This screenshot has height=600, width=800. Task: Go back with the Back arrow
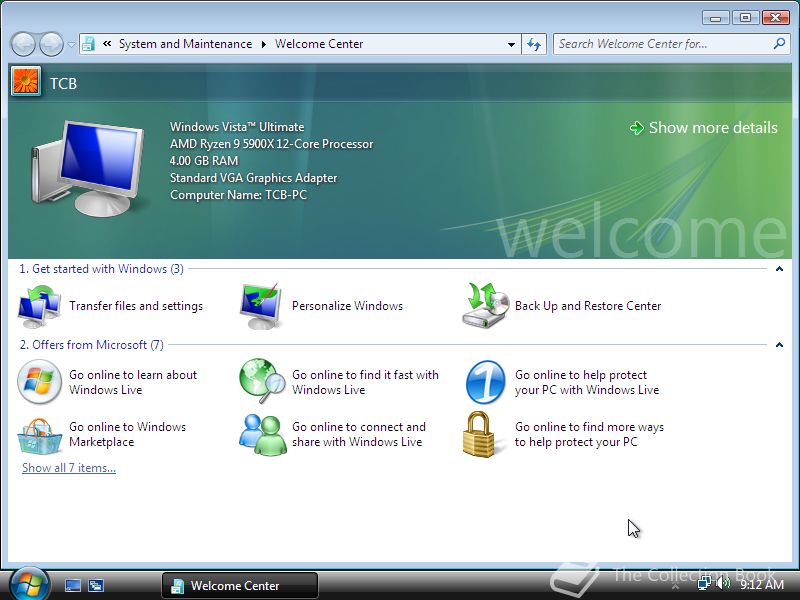[x=23, y=44]
